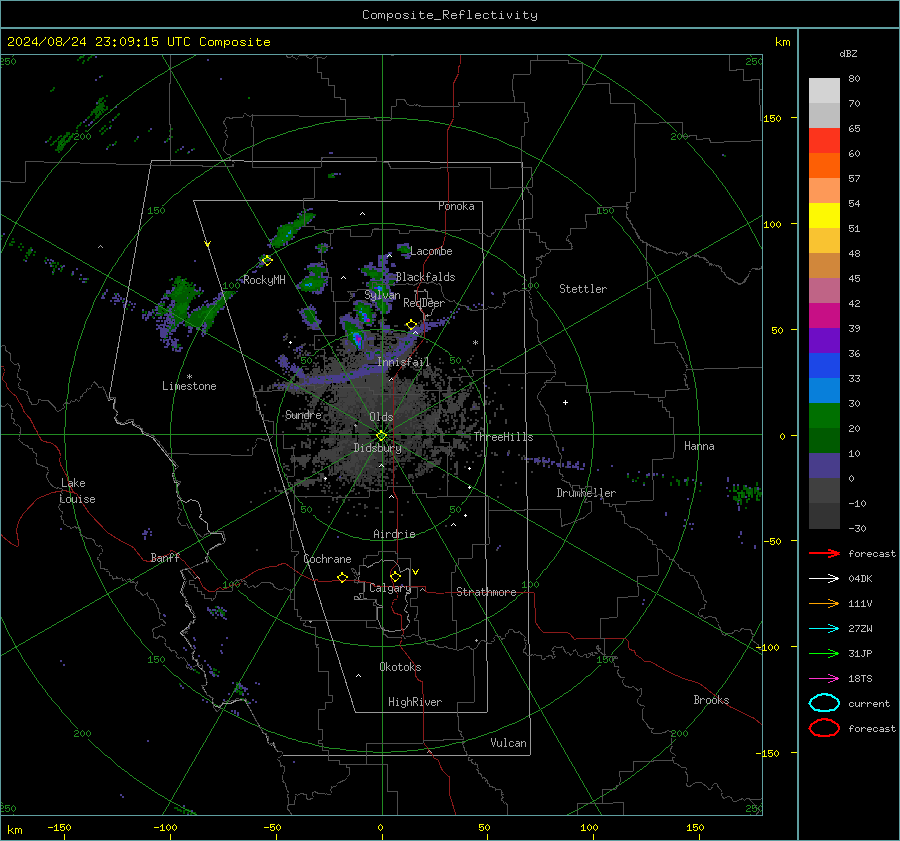Click the red swatch between 65 and 60

click(x=824, y=140)
